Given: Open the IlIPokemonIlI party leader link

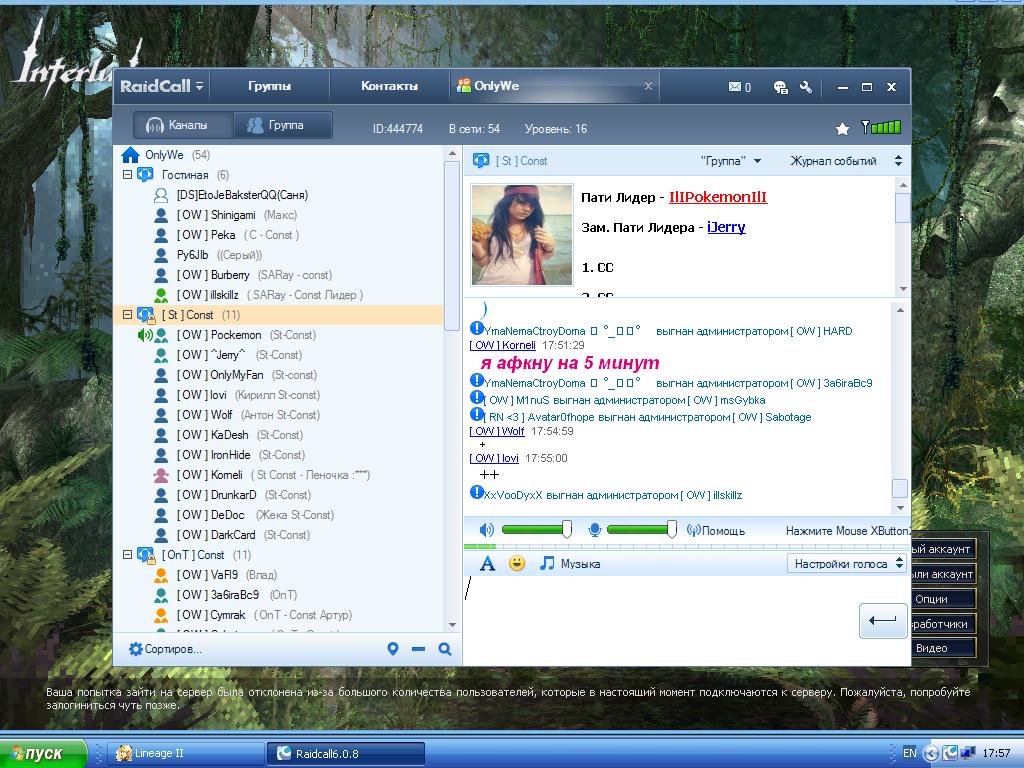Looking at the screenshot, I should click(718, 197).
